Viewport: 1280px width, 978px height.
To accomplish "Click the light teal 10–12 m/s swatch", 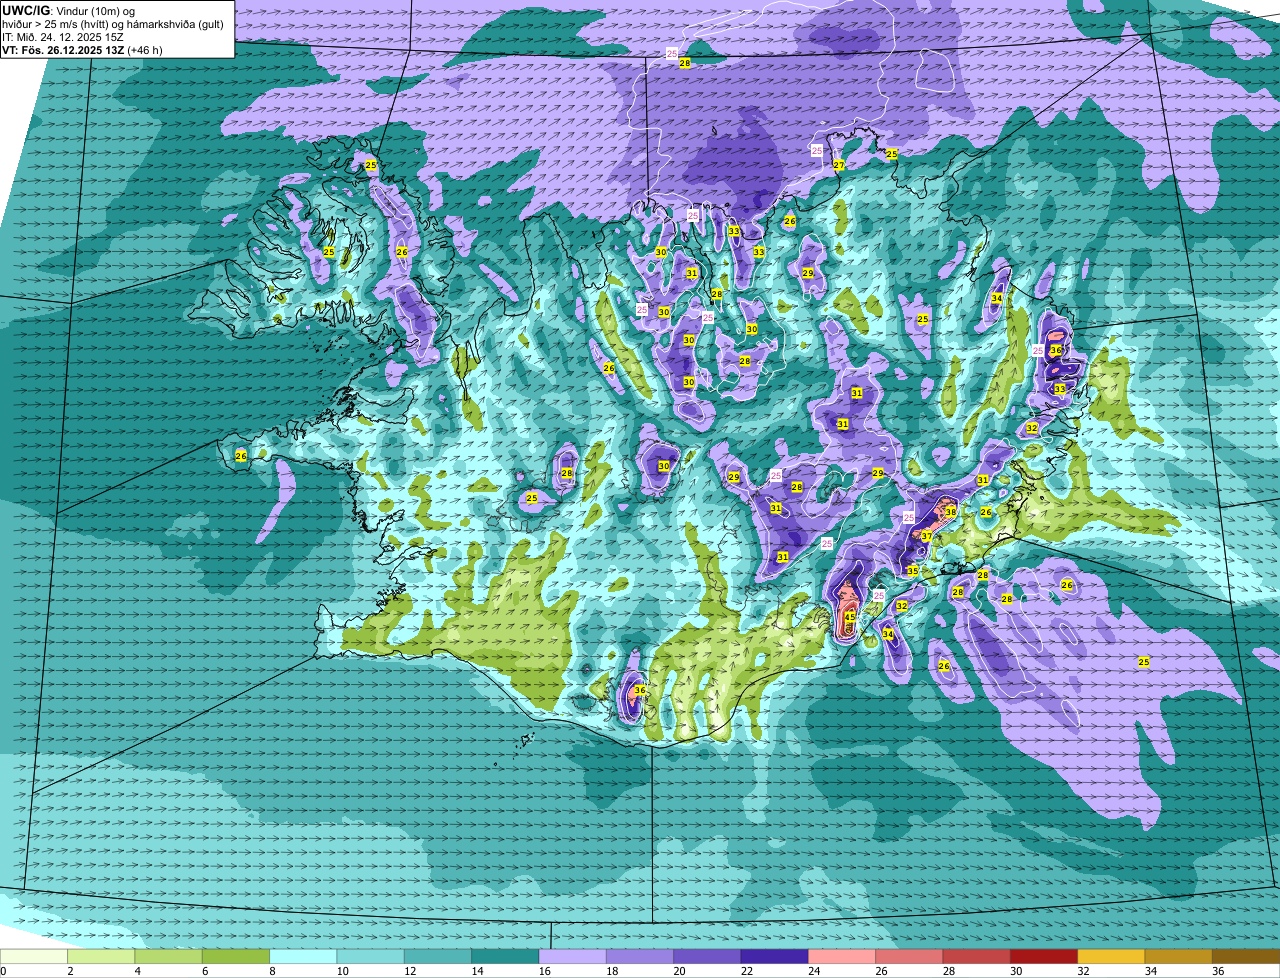I will (370, 956).
